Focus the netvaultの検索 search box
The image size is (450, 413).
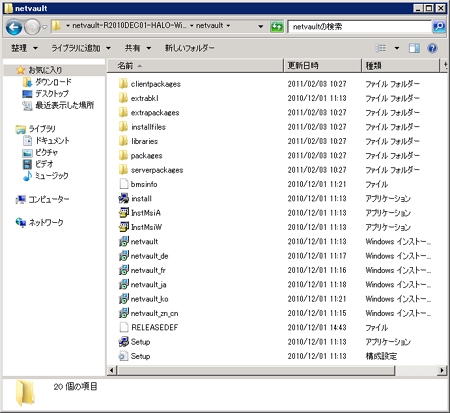pyautogui.click(x=359, y=26)
